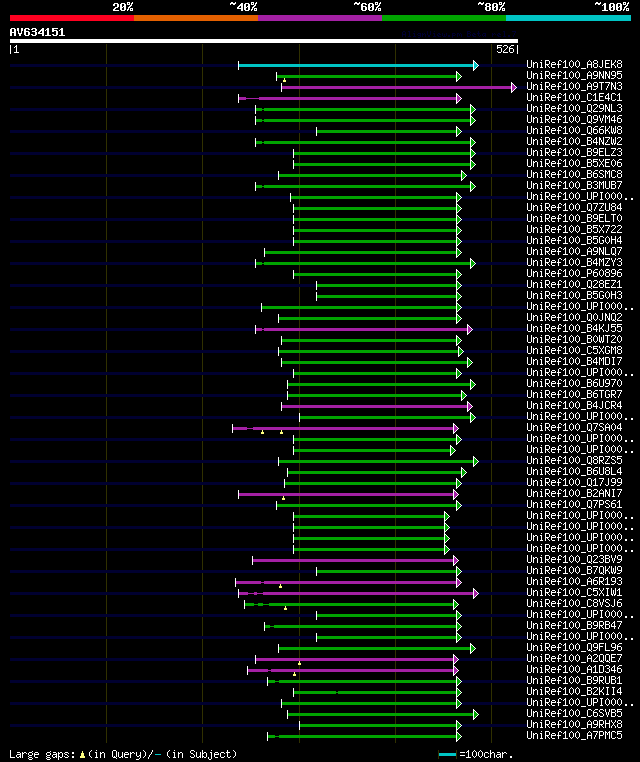640x762 pixels.
Task: Click the UniRef100_B7QKW9 hit name
Action: (574, 571)
